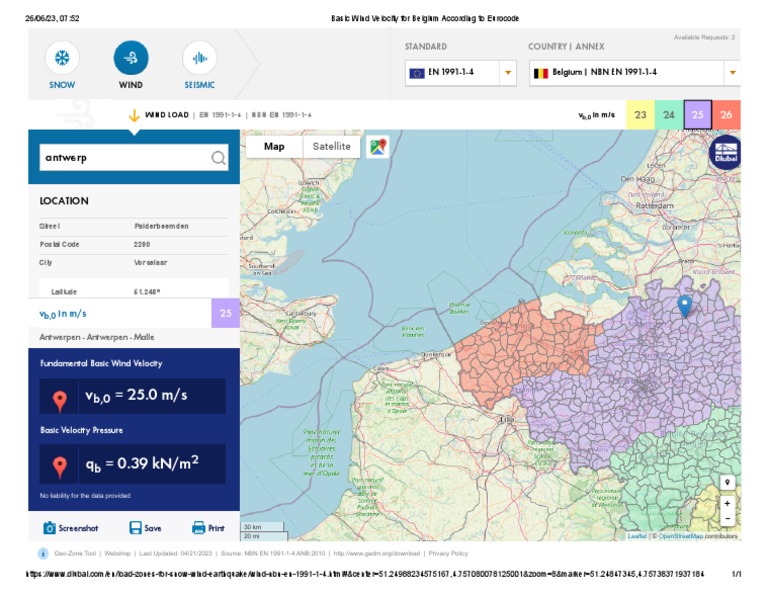This screenshot has height=594, width=768.
Task: Click the Google Maps icon button
Action: 377,147
